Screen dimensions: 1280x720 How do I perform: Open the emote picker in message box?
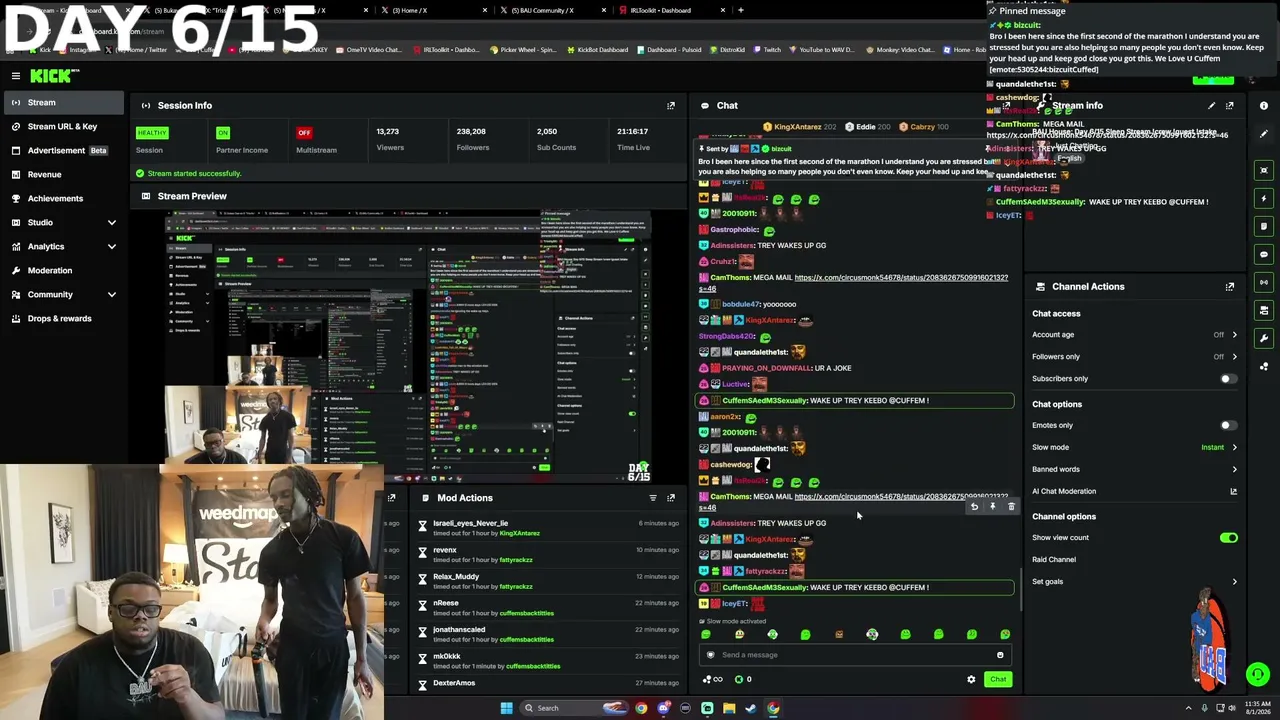point(1000,655)
